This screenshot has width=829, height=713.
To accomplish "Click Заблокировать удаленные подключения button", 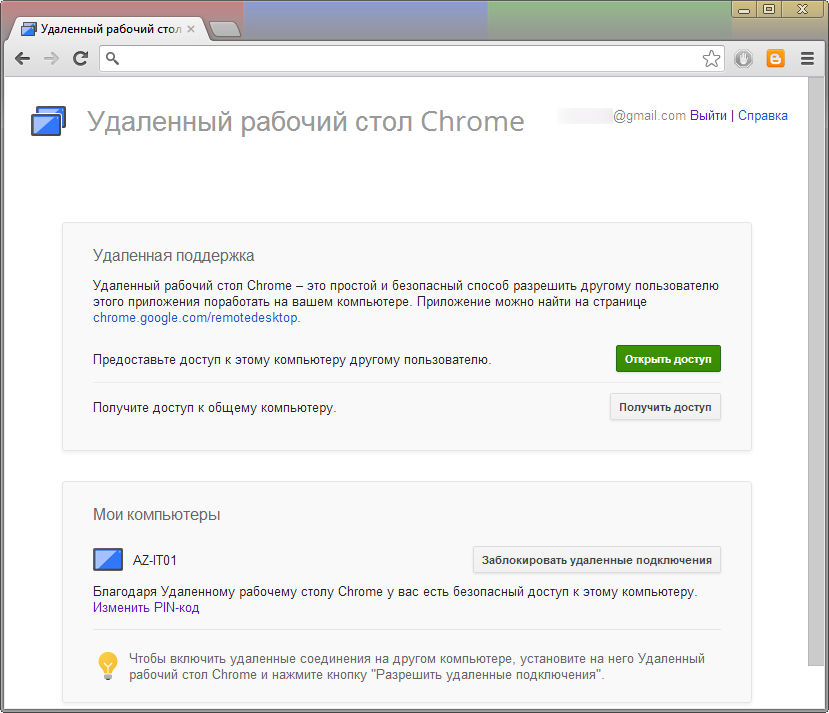I will [596, 560].
